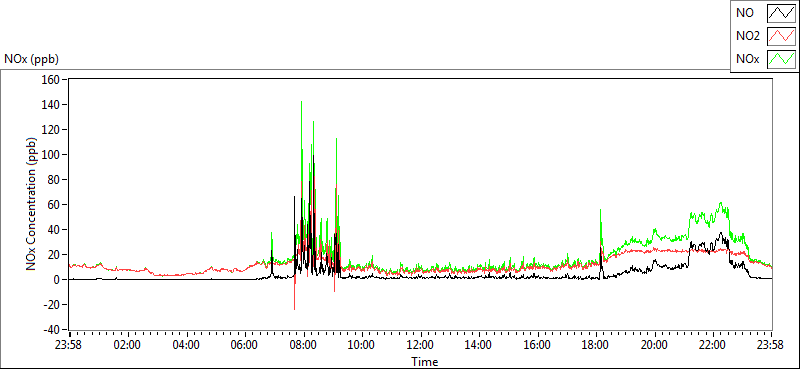Viewport: 800px width, 369px height.
Task: Click the 18:00 time axis label
Action: 596,344
